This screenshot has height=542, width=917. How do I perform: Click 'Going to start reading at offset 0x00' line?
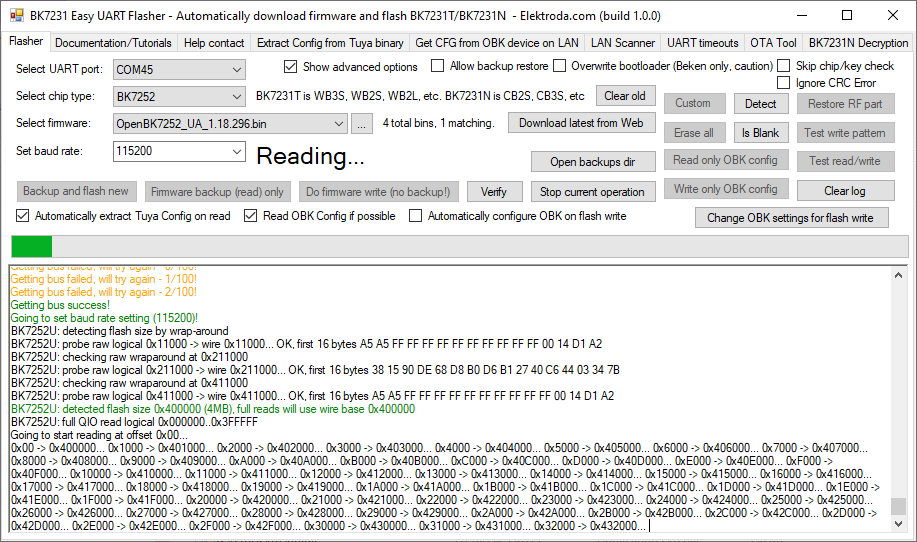pyautogui.click(x=99, y=435)
